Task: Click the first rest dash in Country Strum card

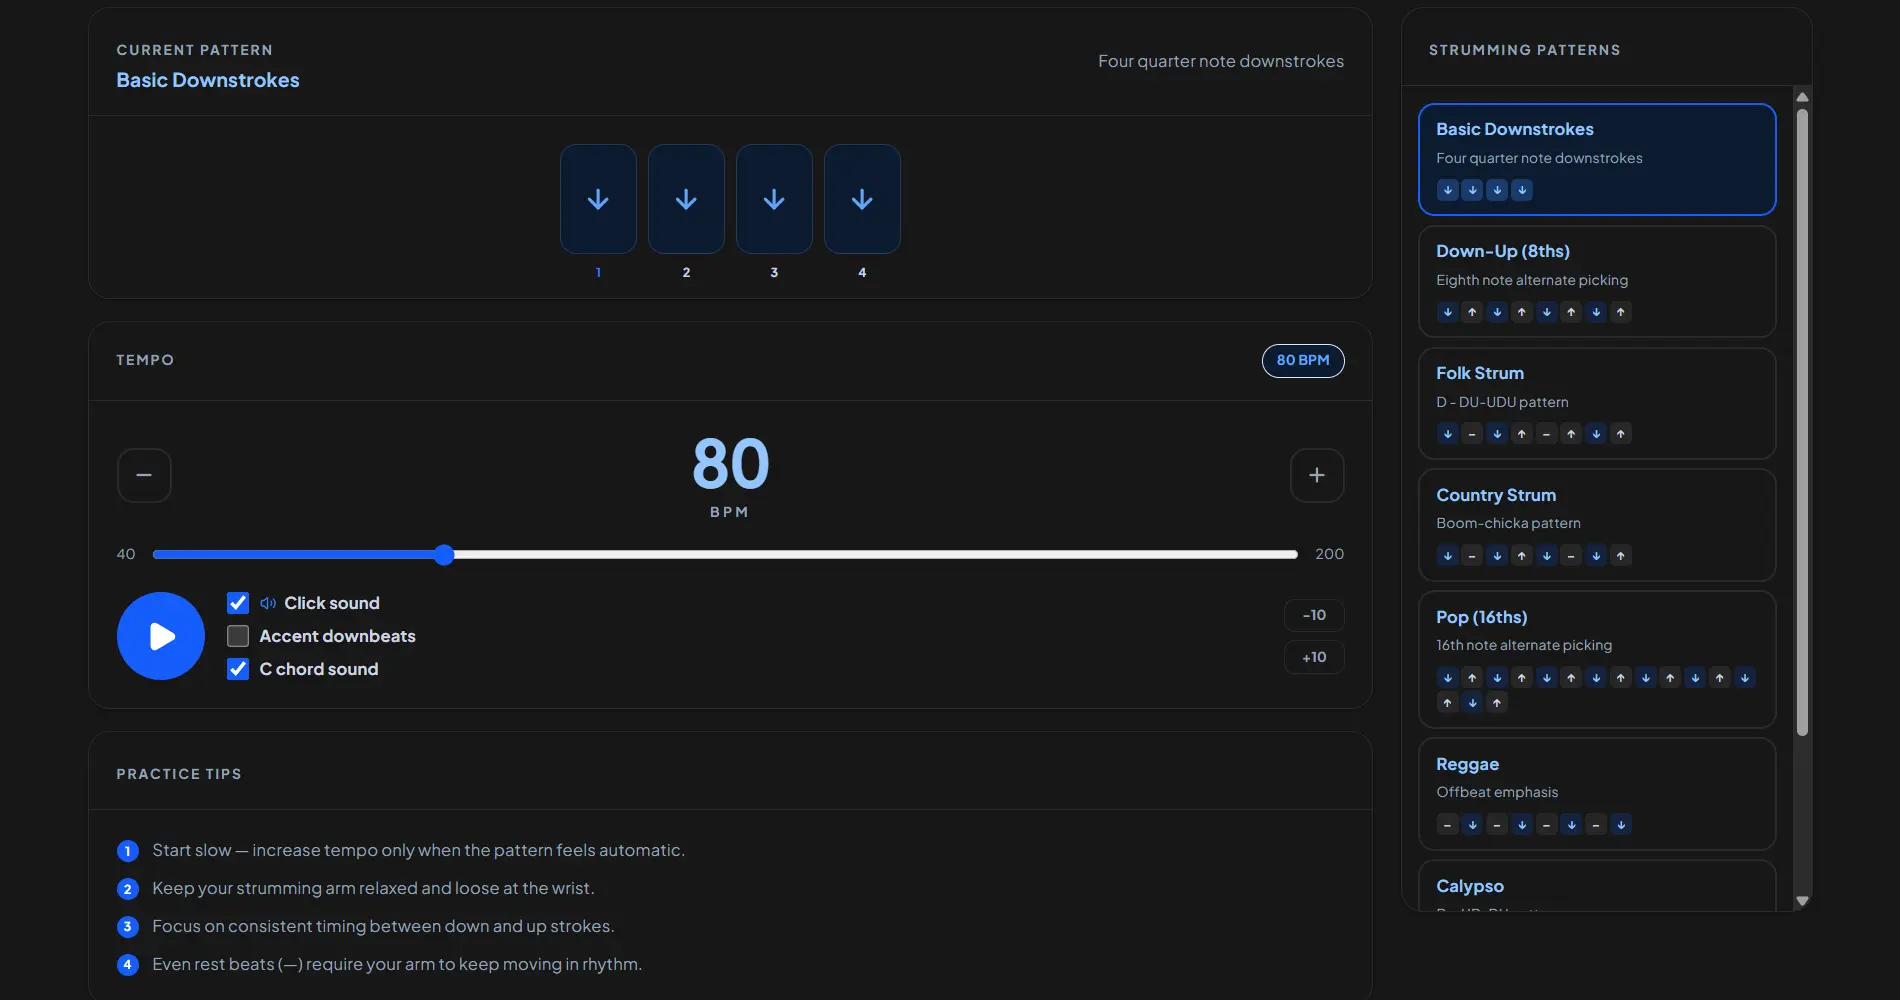Action: pos(1472,556)
